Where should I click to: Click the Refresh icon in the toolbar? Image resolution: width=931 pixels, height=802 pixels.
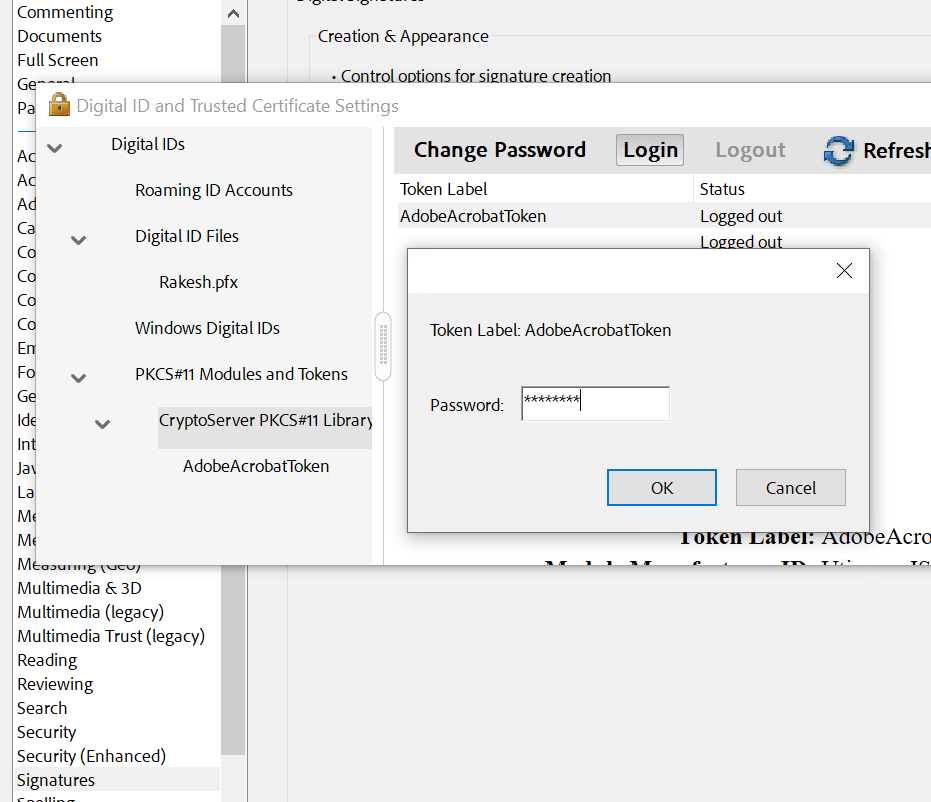838,151
